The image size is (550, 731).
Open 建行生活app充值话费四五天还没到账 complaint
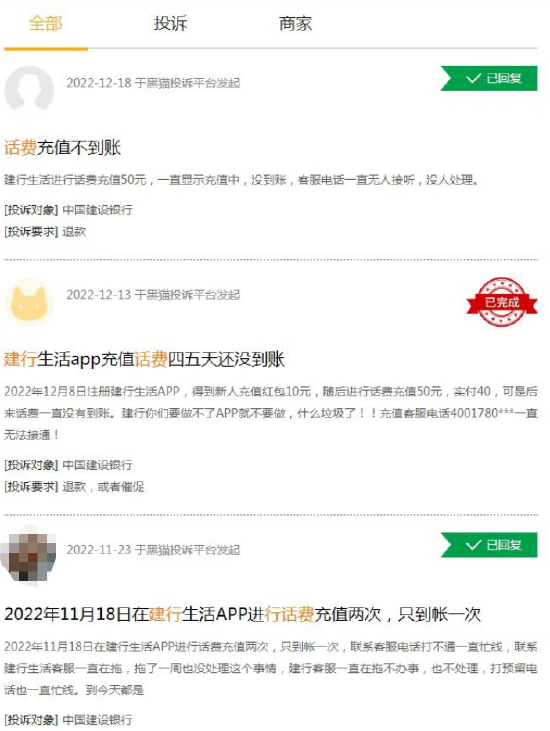(144, 359)
